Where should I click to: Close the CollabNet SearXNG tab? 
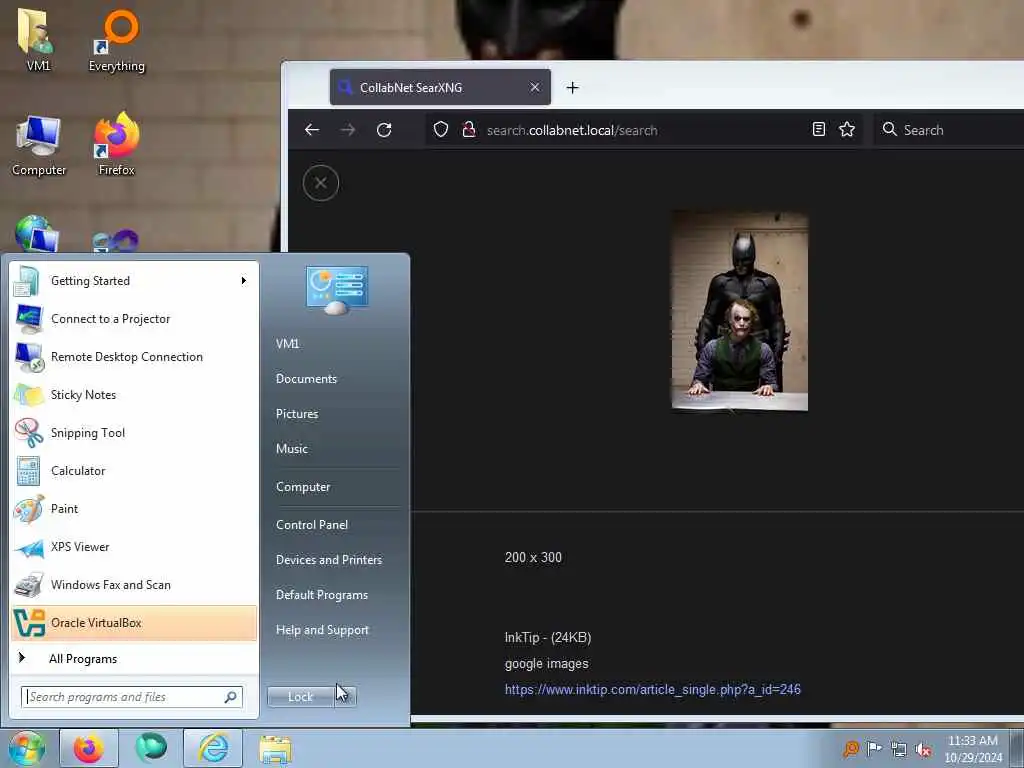[535, 87]
